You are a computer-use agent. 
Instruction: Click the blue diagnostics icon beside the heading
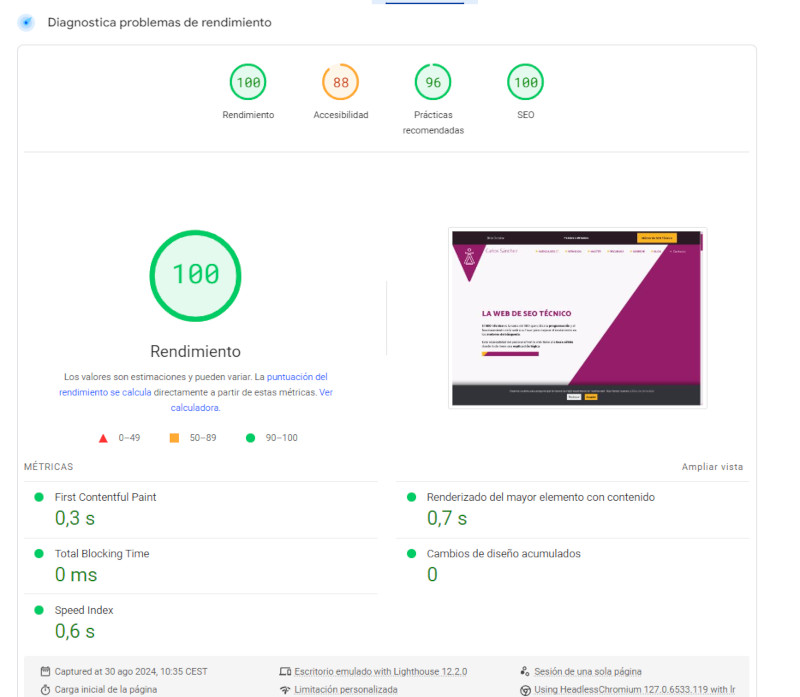point(26,22)
